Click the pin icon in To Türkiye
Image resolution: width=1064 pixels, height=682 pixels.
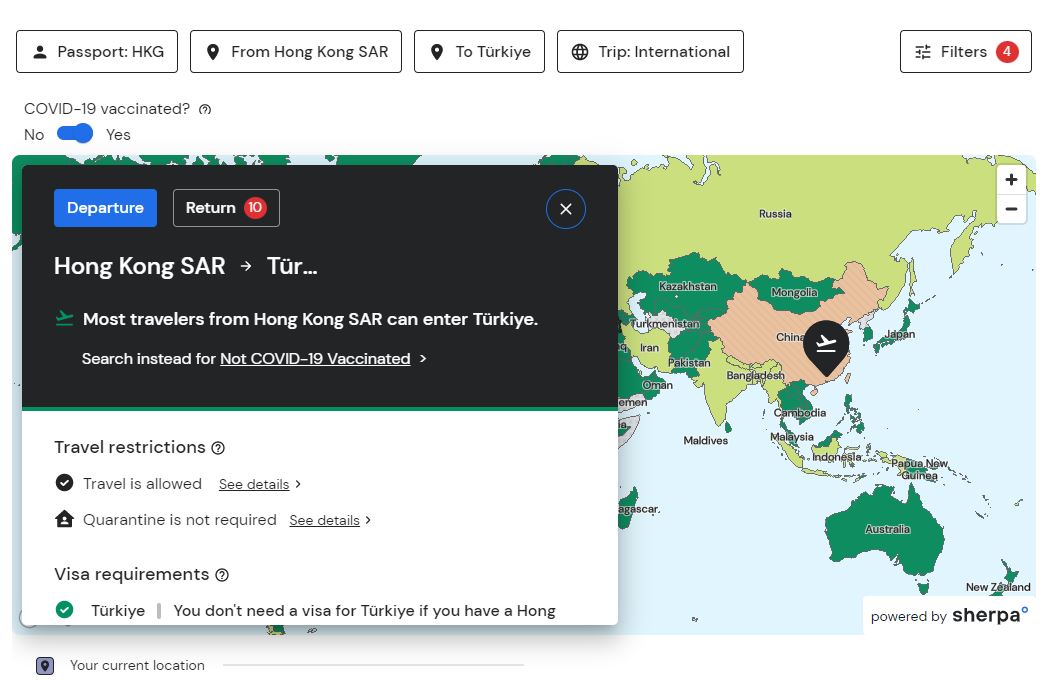coord(437,52)
